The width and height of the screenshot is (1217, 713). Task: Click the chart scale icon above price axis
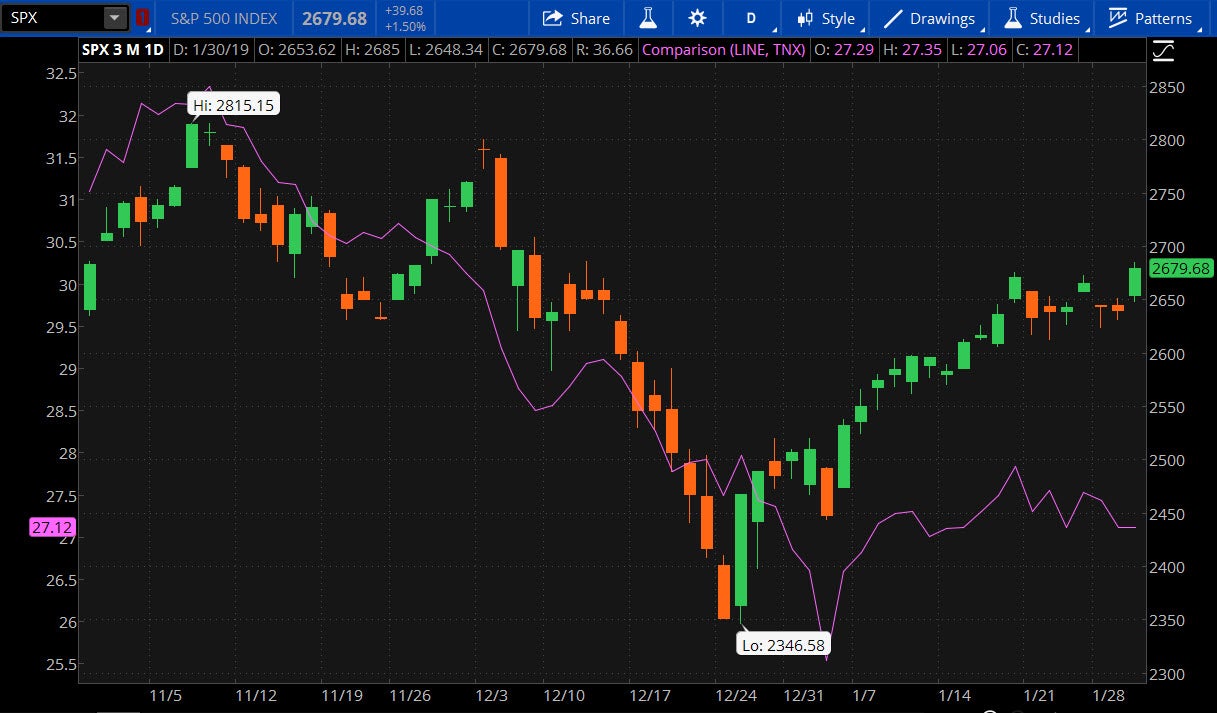[1163, 49]
